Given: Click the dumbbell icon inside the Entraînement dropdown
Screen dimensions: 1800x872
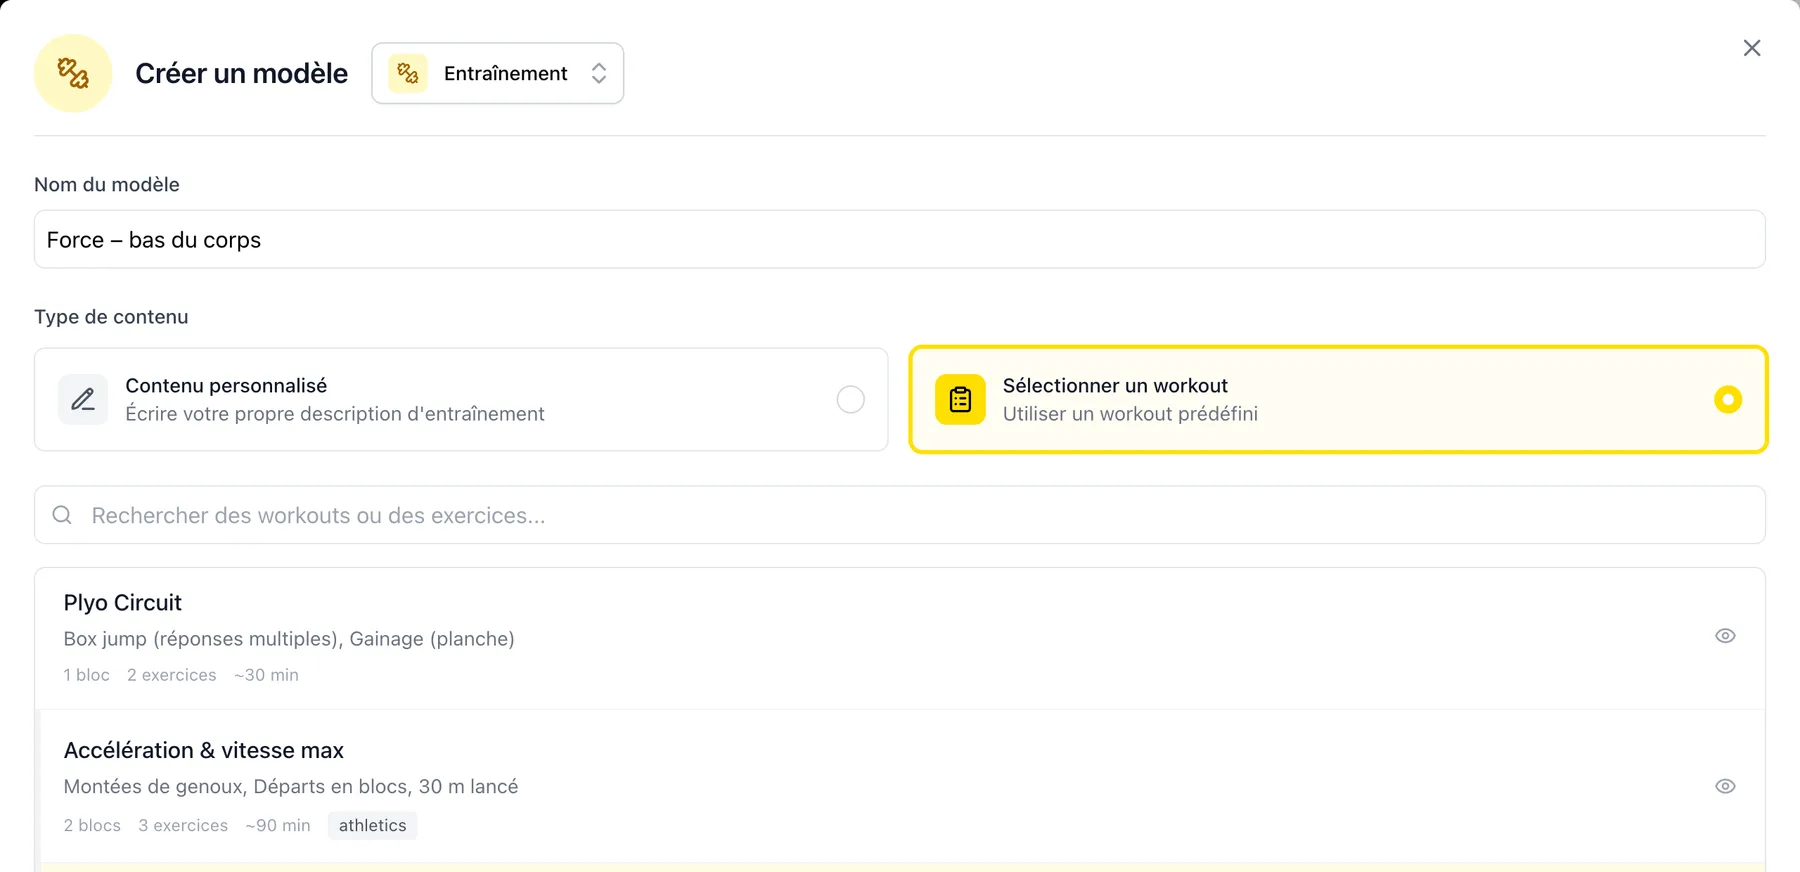Looking at the screenshot, I should pos(408,73).
